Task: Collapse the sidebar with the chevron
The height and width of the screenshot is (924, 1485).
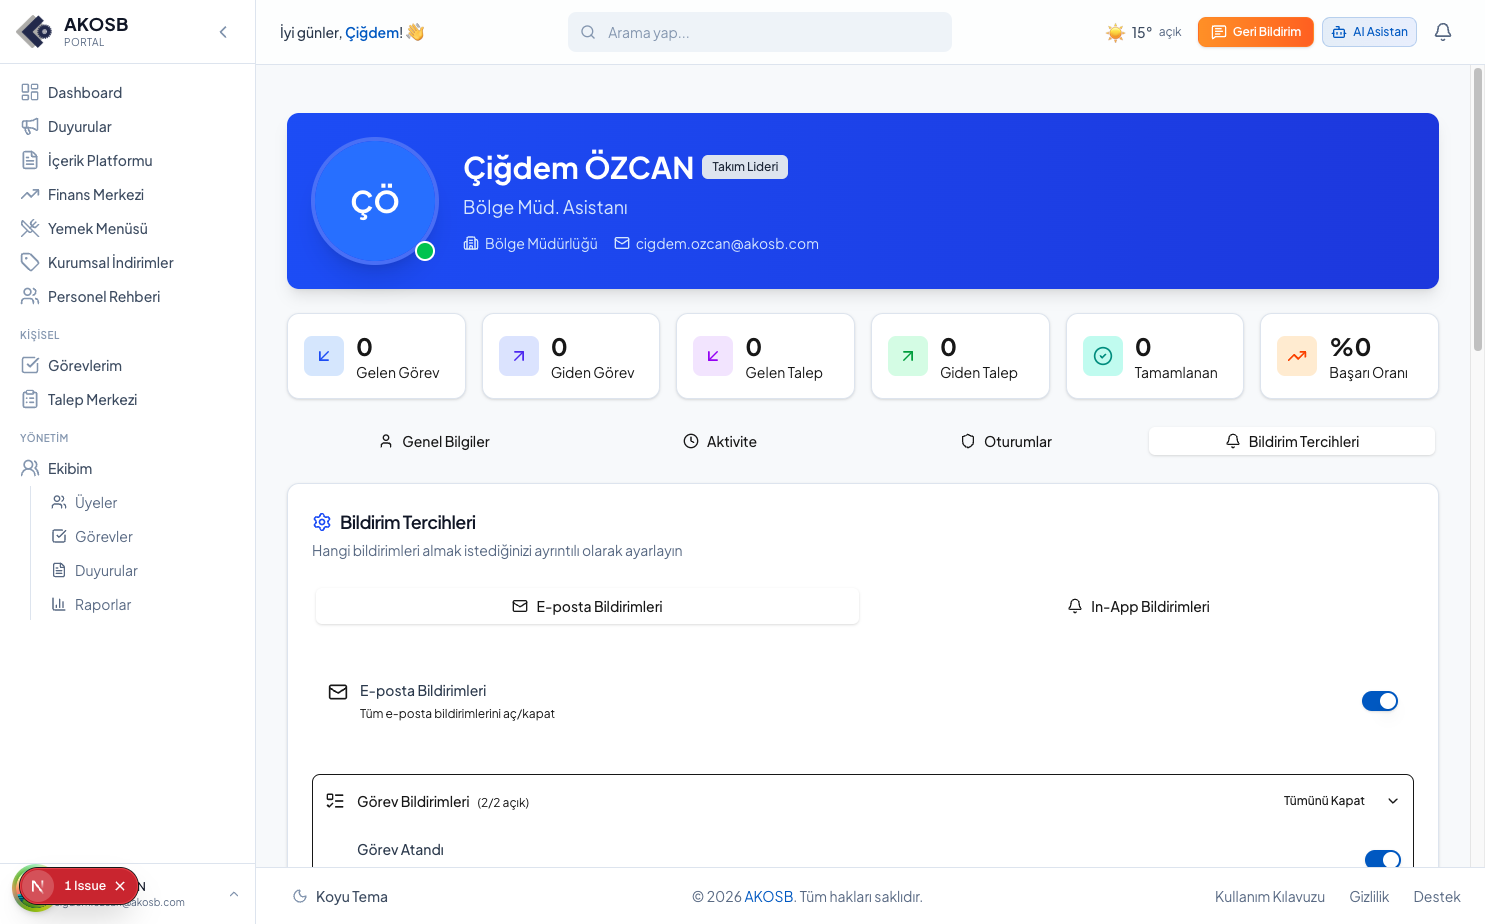Action: [223, 32]
